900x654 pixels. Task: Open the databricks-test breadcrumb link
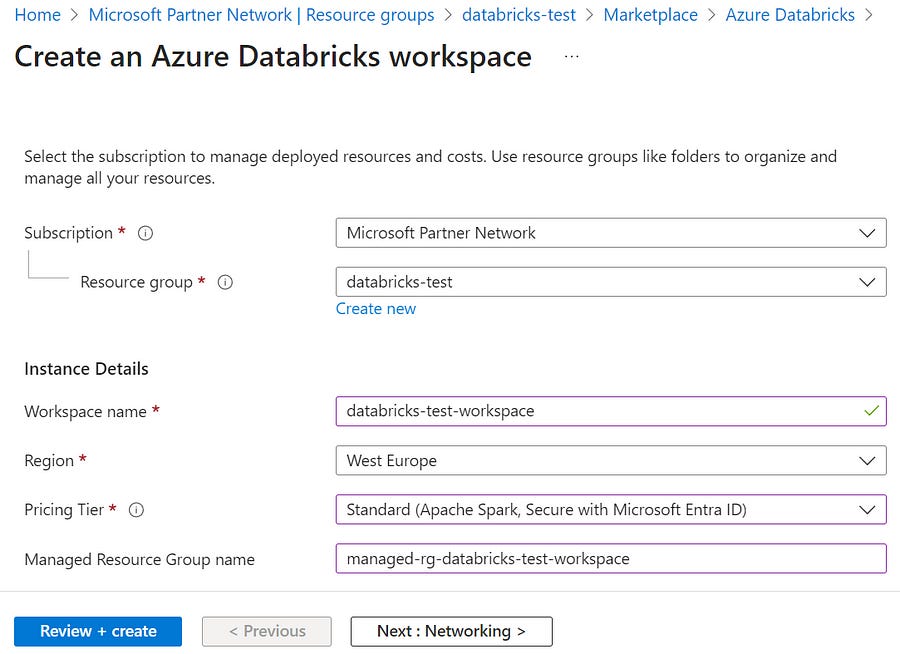pyautogui.click(x=518, y=15)
